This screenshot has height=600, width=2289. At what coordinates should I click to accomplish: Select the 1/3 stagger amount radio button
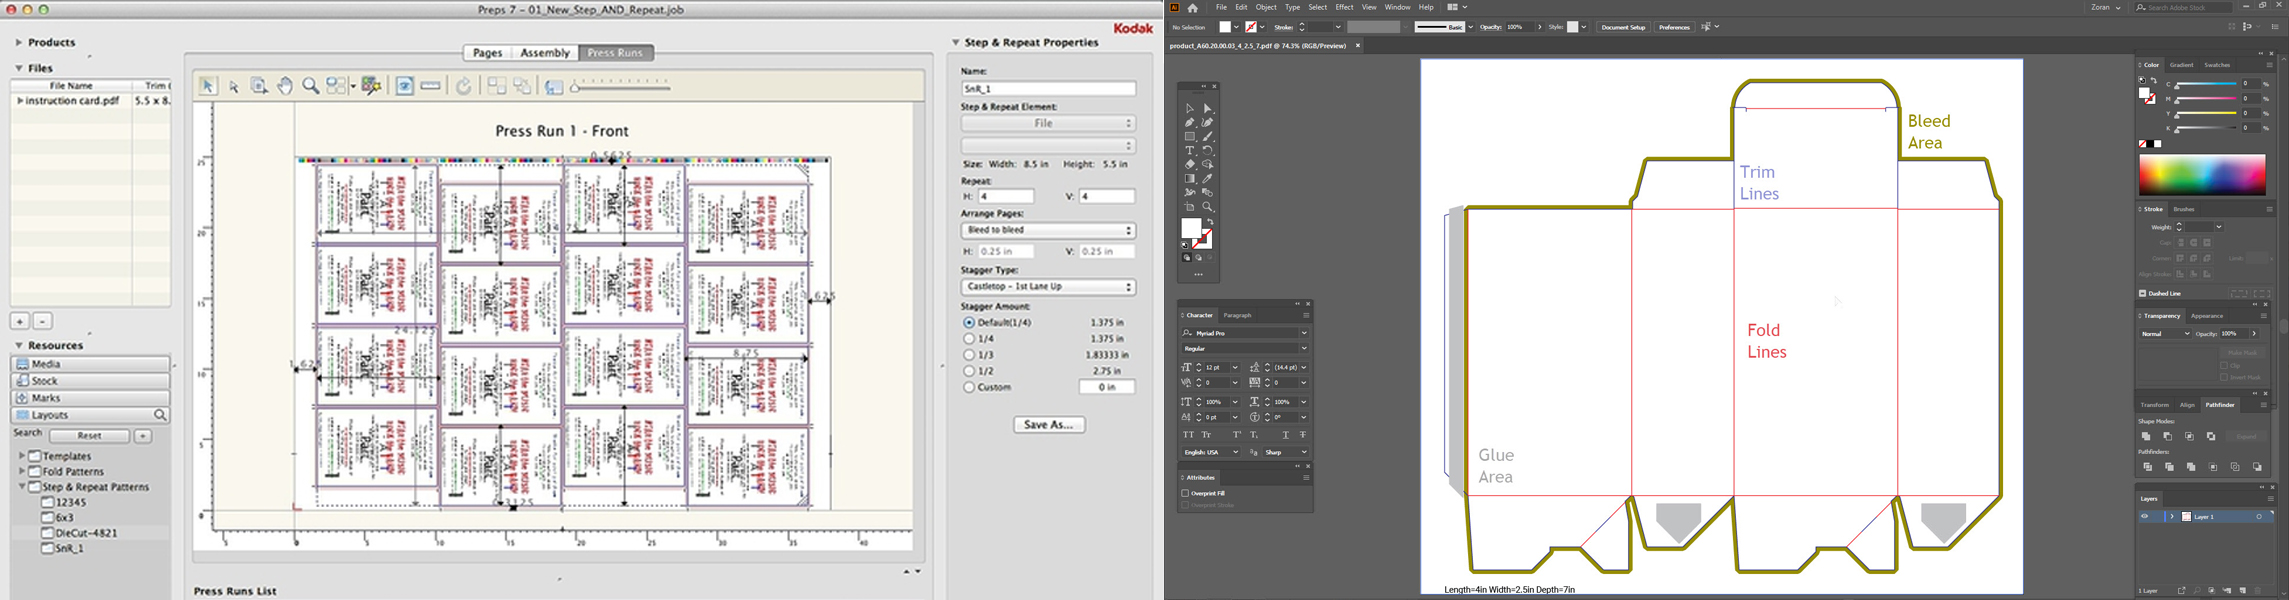click(969, 355)
